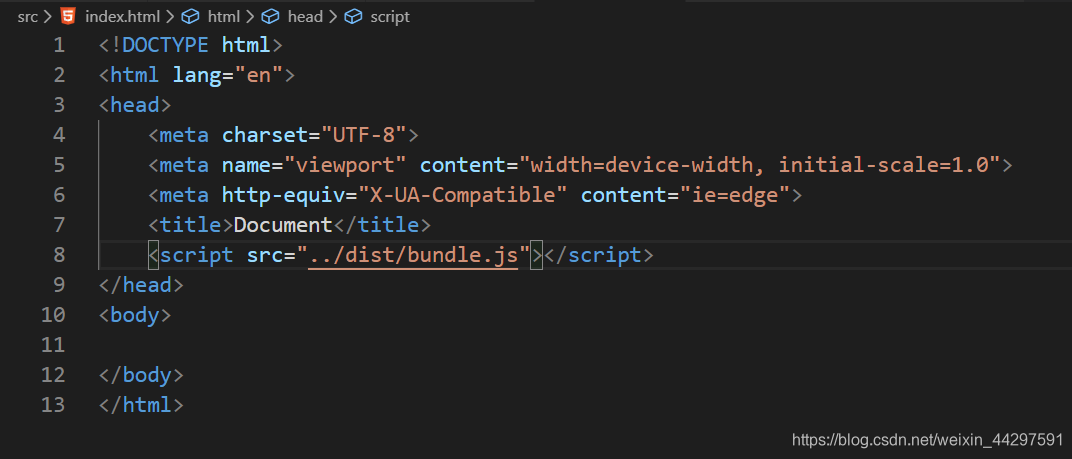
Task: Click the lang attribute on line 2
Action: coord(197,75)
